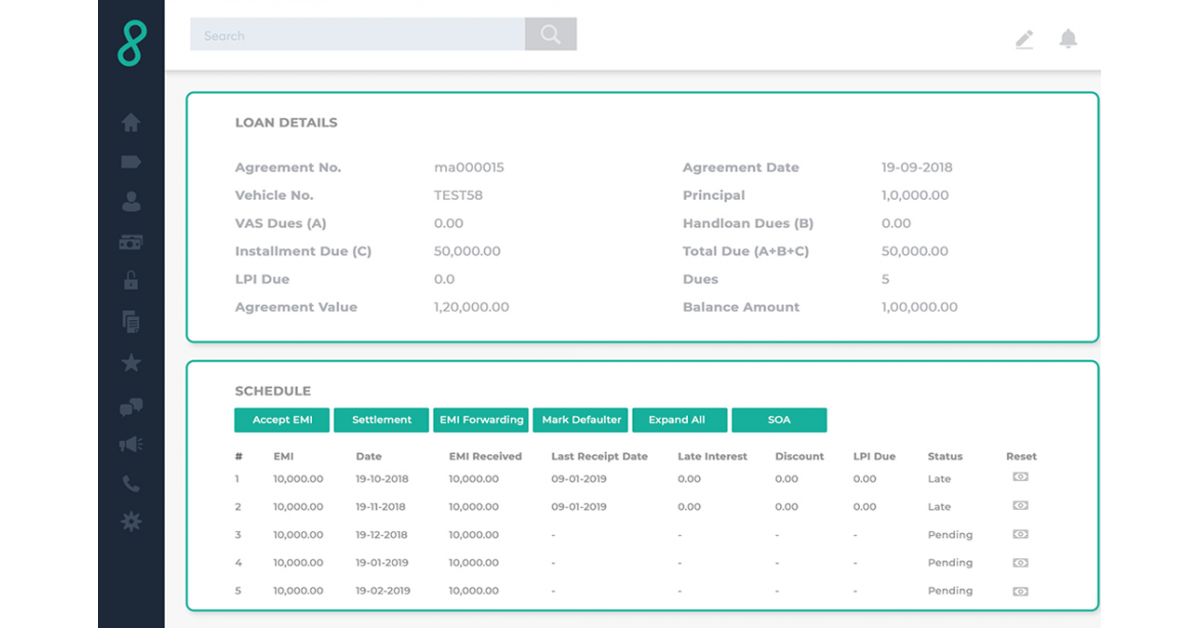The width and height of the screenshot is (1200, 628).
Task: Click the padlock icon in sidebar
Action: [131, 281]
